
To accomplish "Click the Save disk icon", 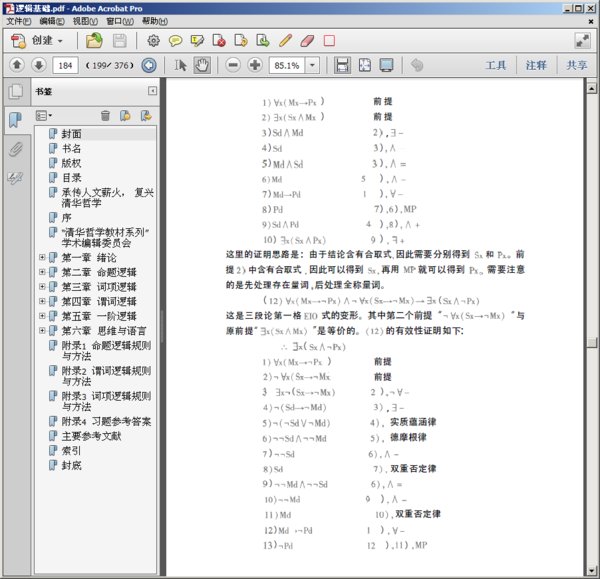I will (x=119, y=40).
